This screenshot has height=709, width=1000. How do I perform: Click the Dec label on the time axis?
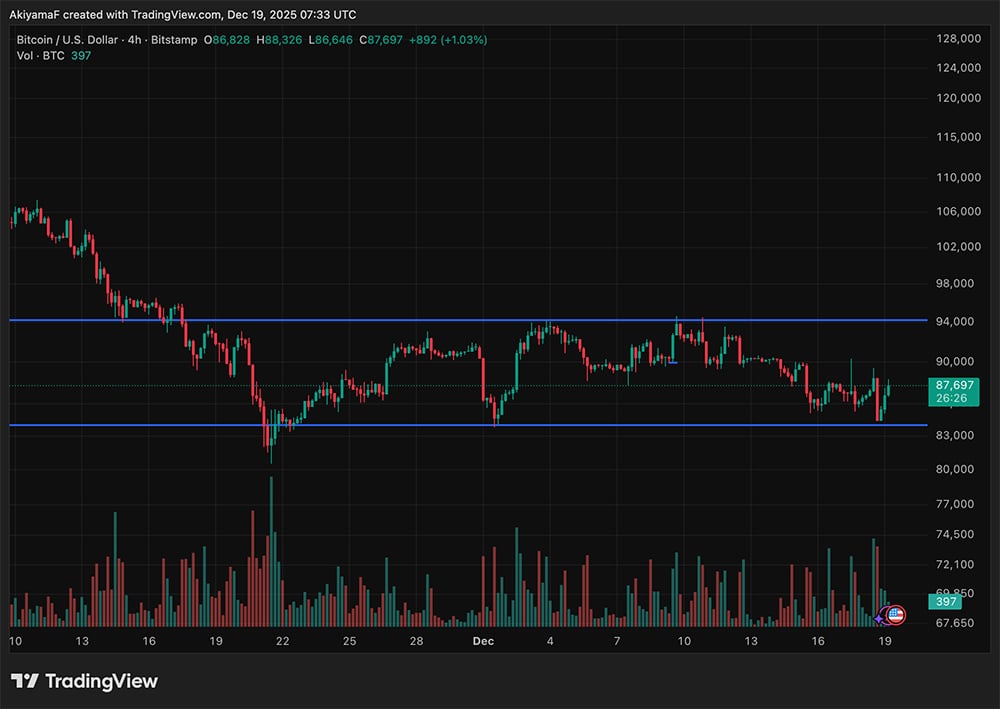coord(483,641)
